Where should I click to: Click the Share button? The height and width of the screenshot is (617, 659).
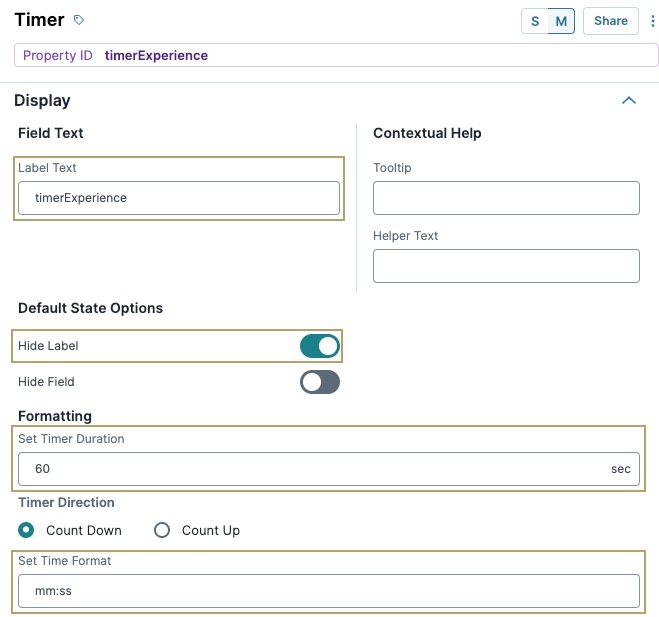611,21
